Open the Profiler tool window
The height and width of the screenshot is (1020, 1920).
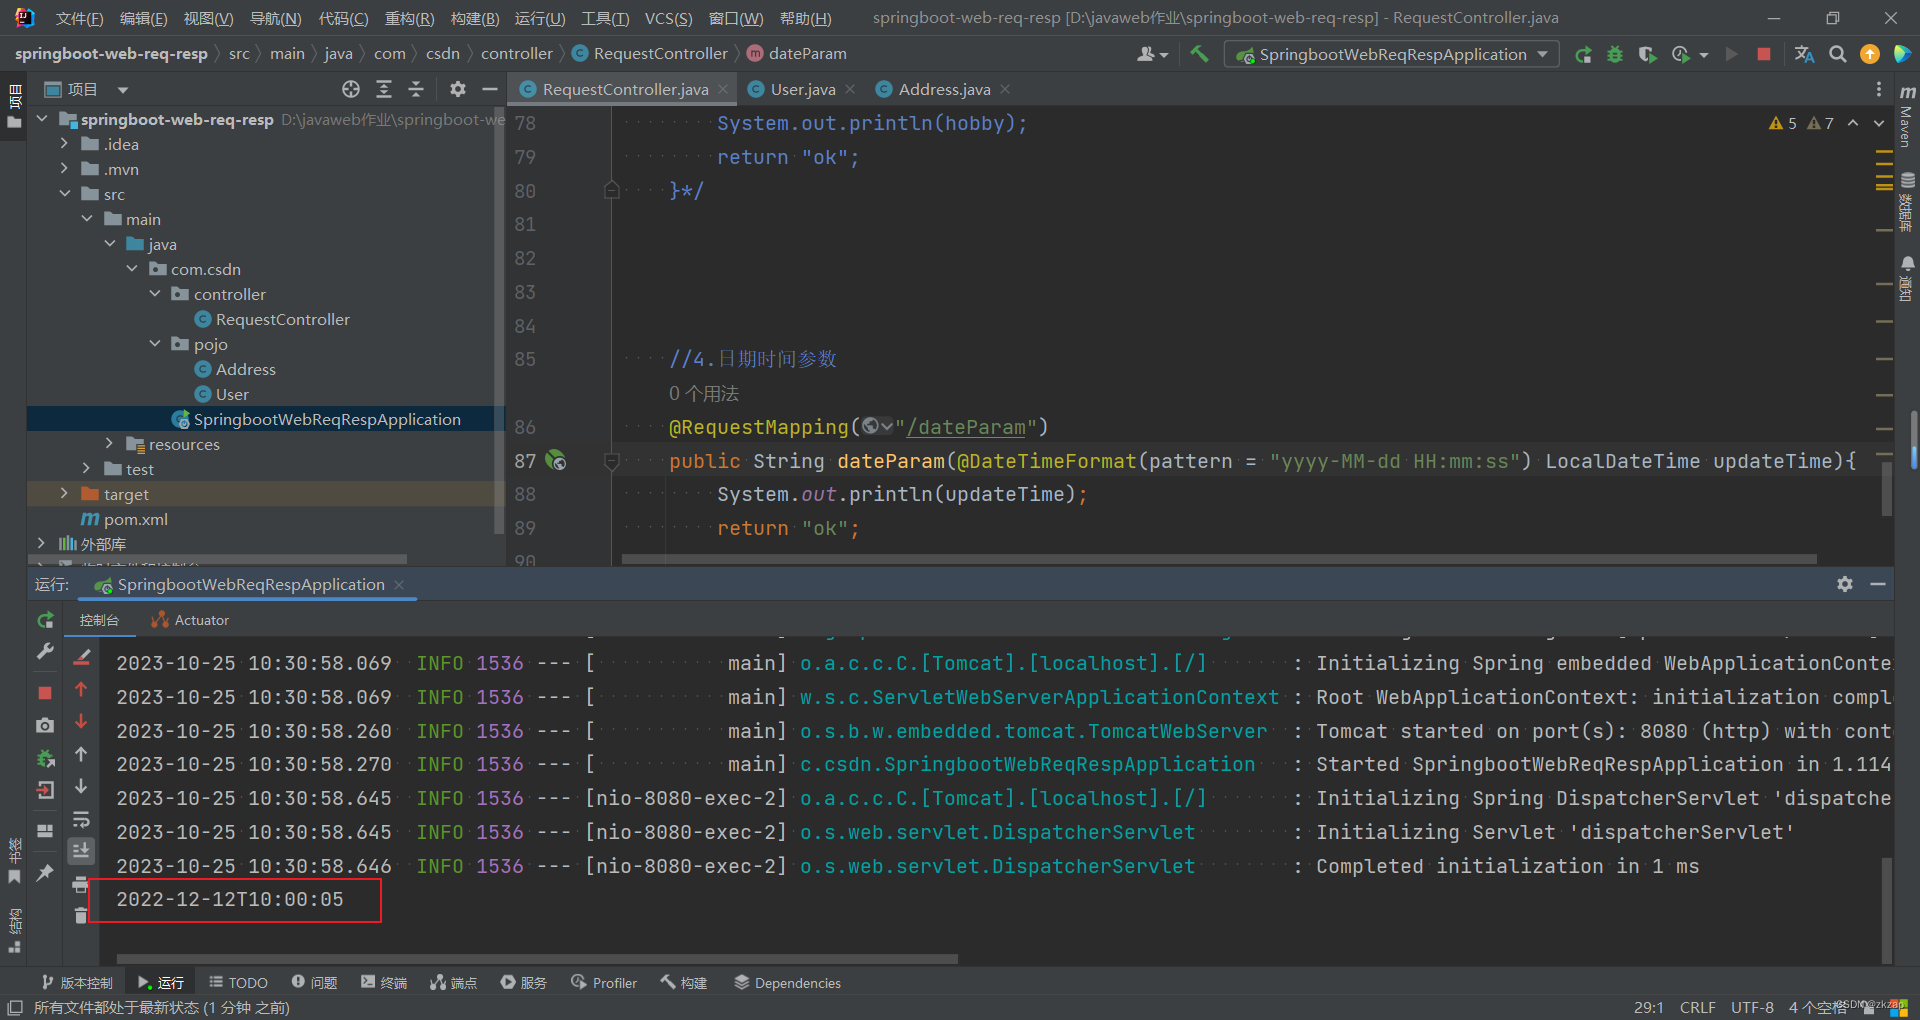(x=603, y=983)
